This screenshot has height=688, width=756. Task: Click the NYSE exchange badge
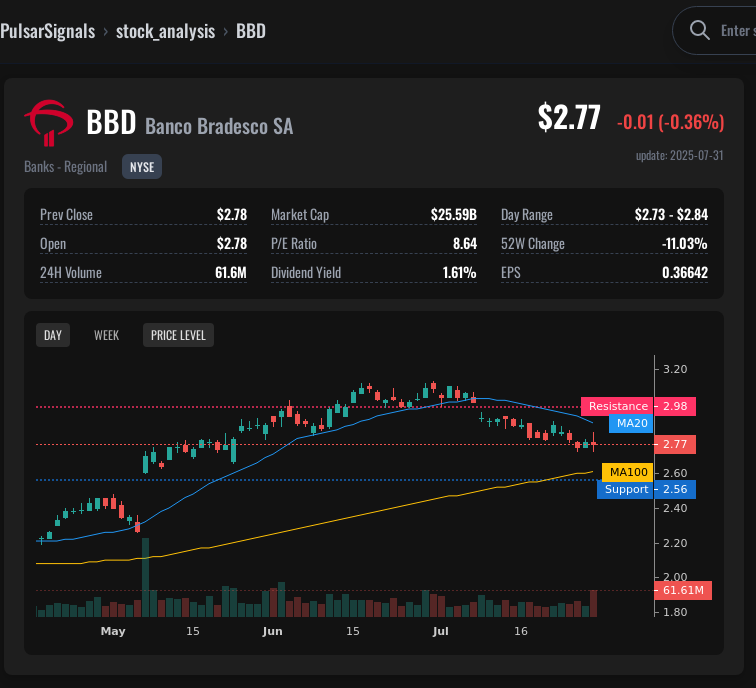pos(142,167)
